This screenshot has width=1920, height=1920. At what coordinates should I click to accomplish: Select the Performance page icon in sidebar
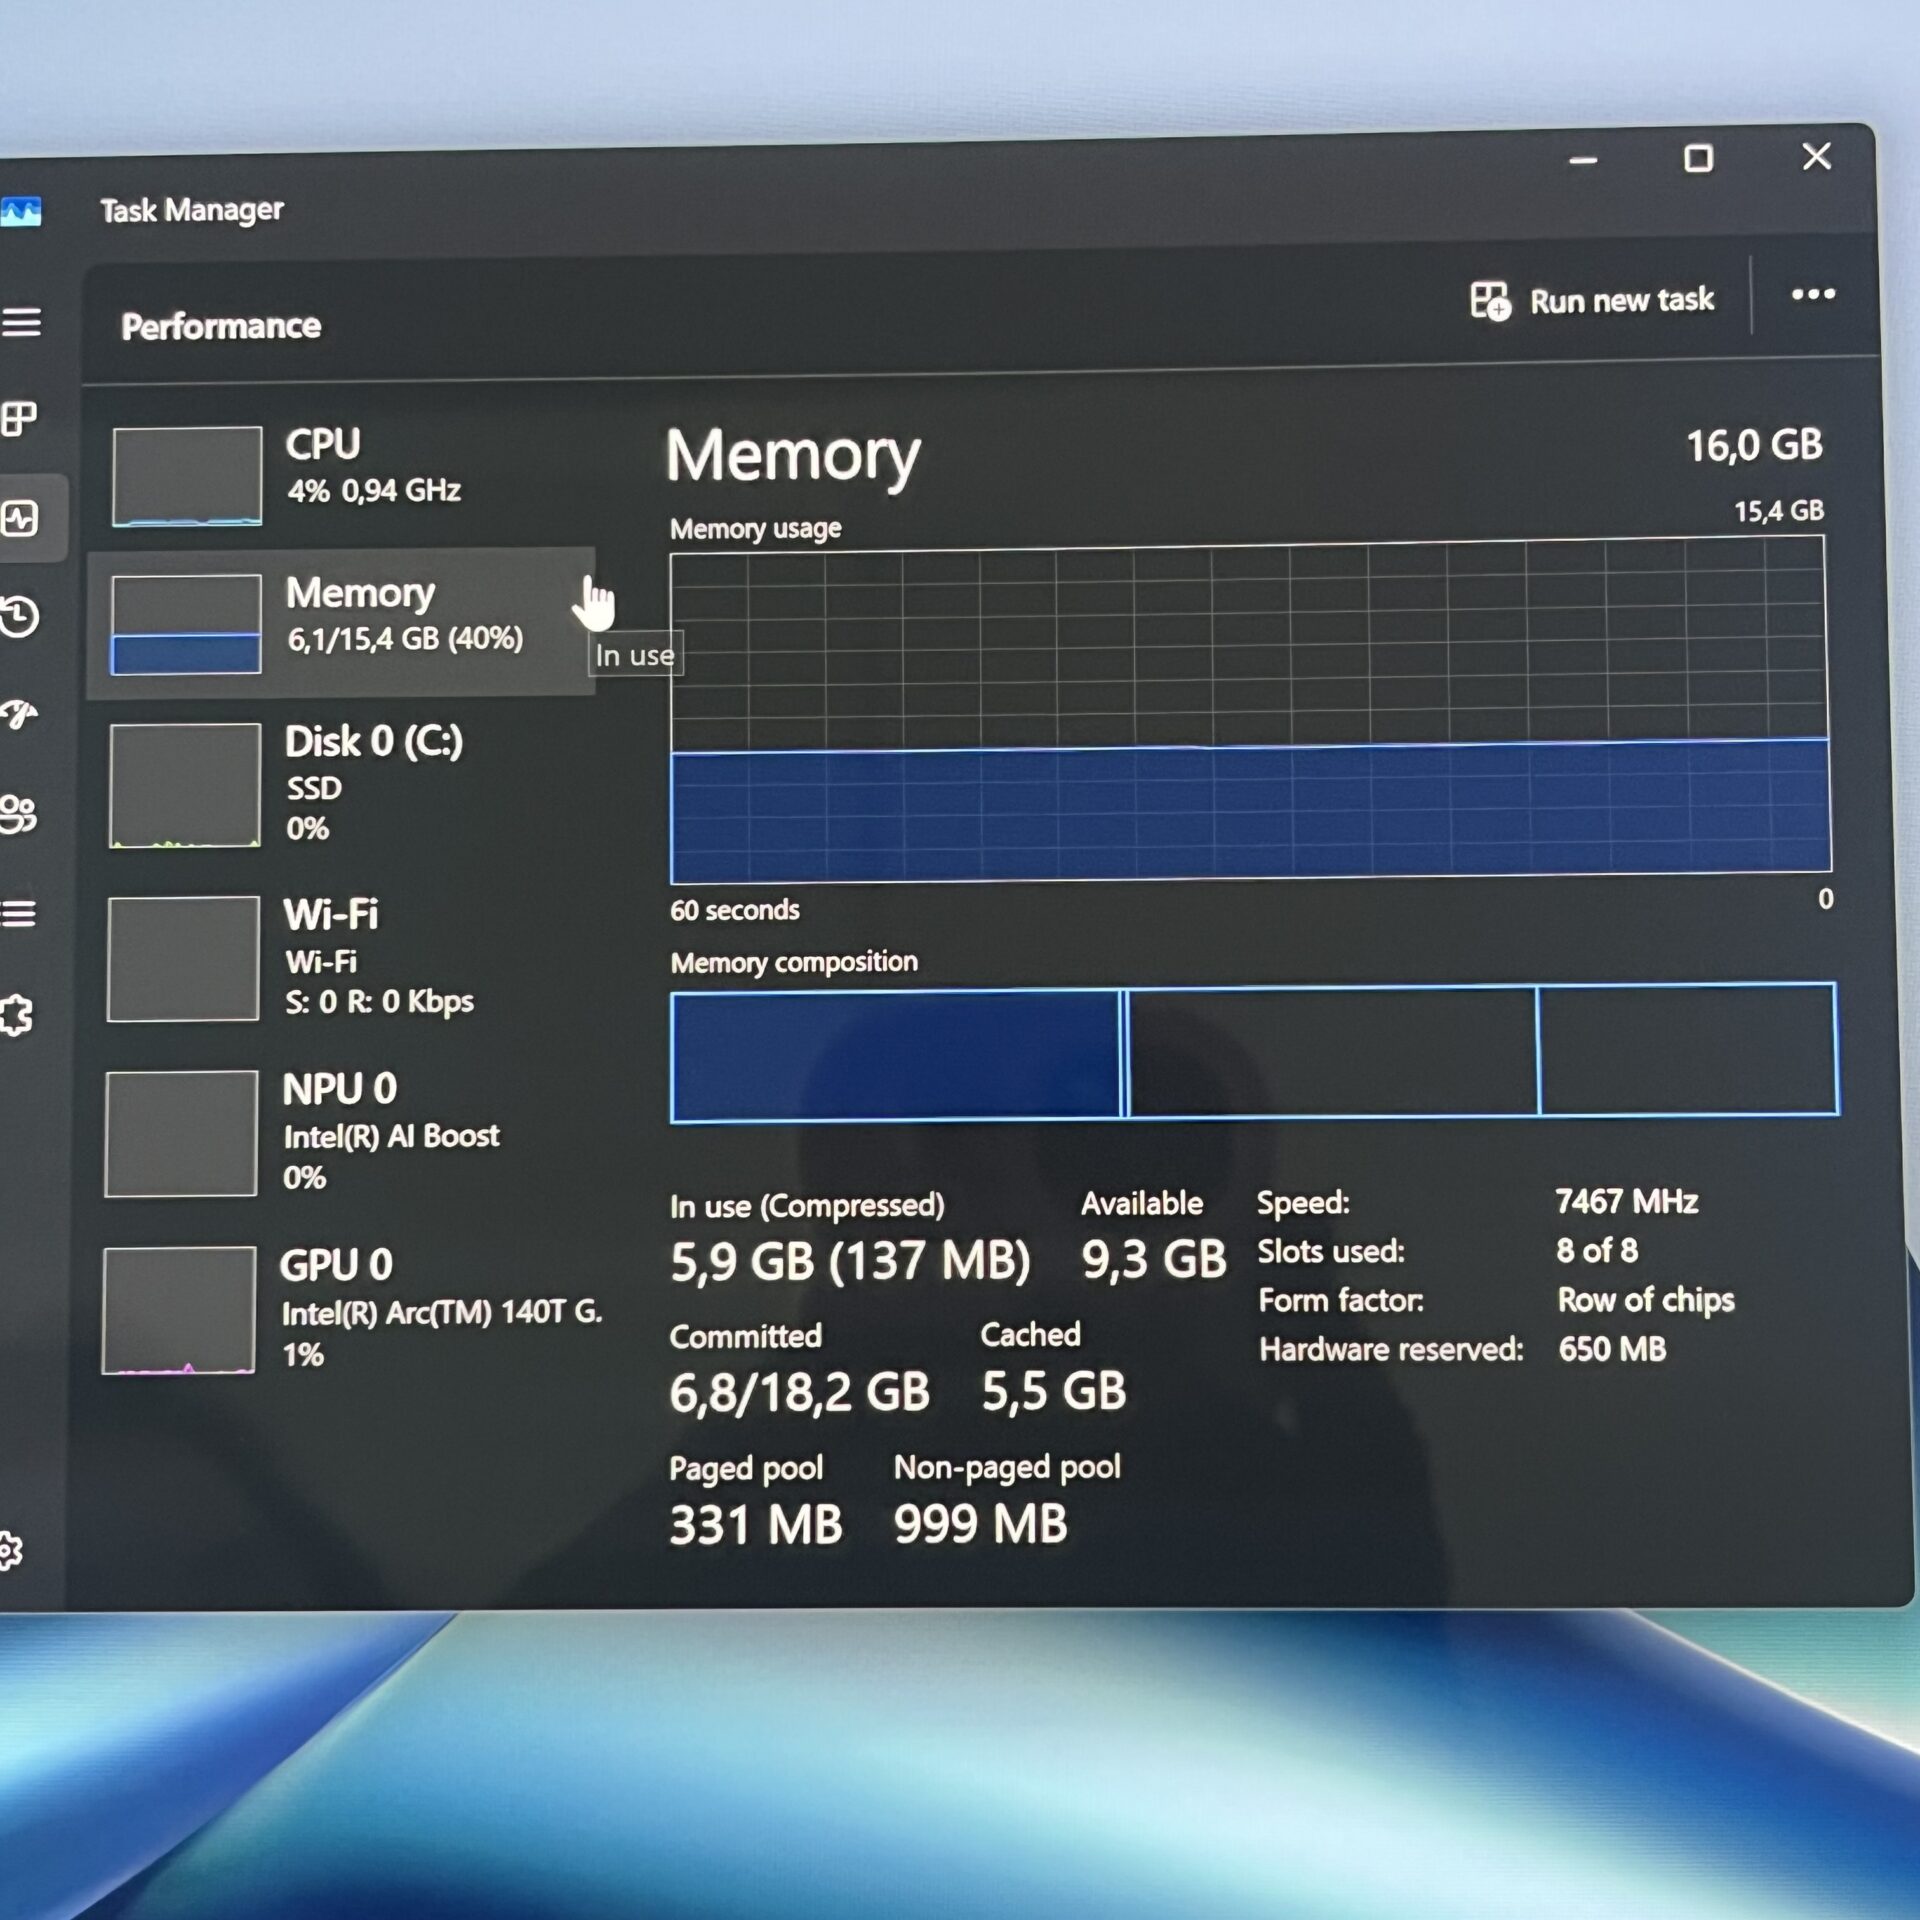tap(20, 518)
